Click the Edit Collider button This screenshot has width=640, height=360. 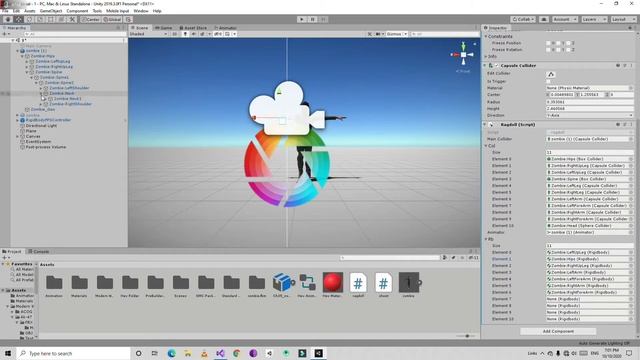click(551, 74)
